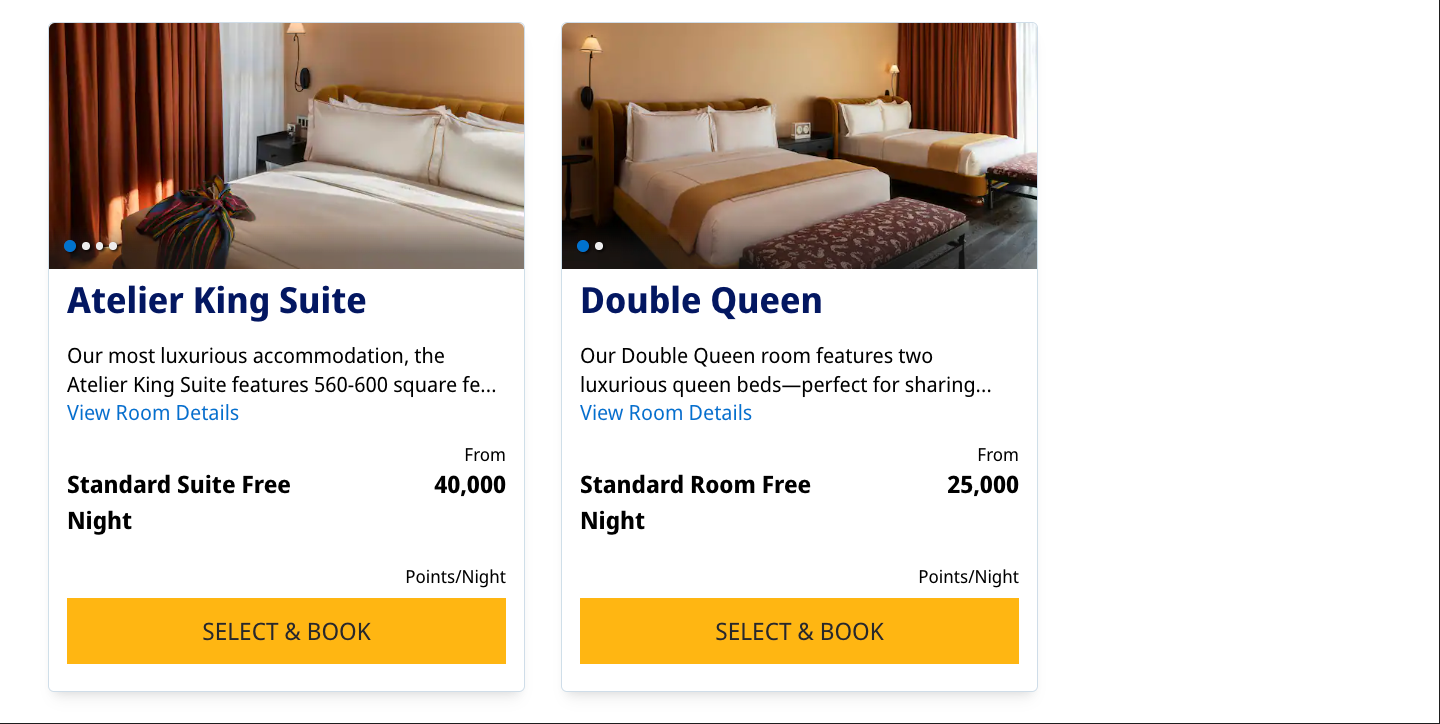The height and width of the screenshot is (724, 1440).
Task: Click the Atelier King Suite heading
Action: 217,301
